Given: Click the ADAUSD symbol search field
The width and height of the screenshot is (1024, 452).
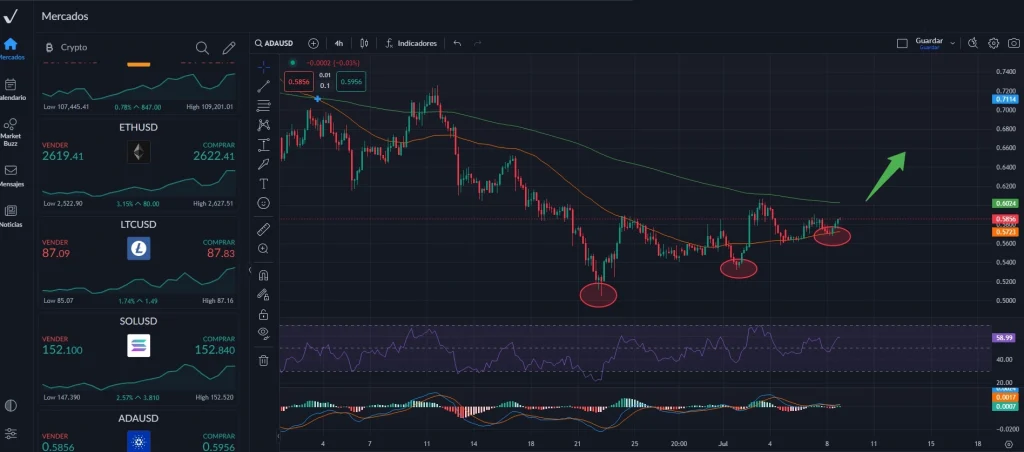Looking at the screenshot, I should [274, 43].
